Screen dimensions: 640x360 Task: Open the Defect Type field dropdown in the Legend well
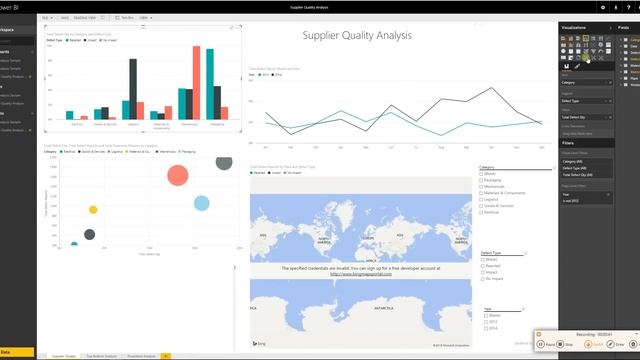(x=606, y=101)
